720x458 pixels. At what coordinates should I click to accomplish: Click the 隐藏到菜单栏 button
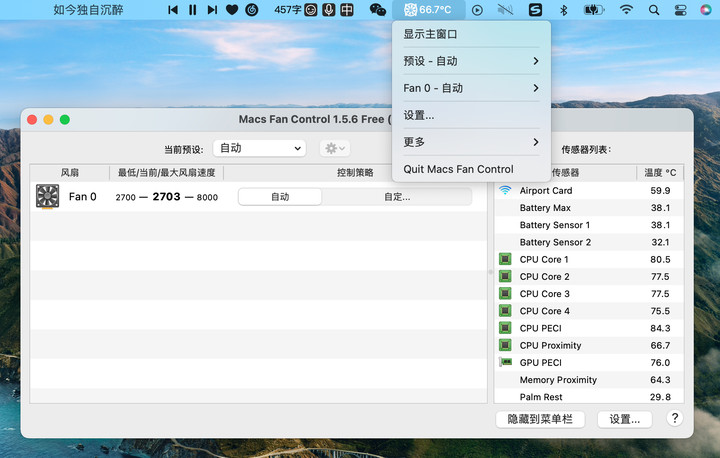(x=540, y=419)
